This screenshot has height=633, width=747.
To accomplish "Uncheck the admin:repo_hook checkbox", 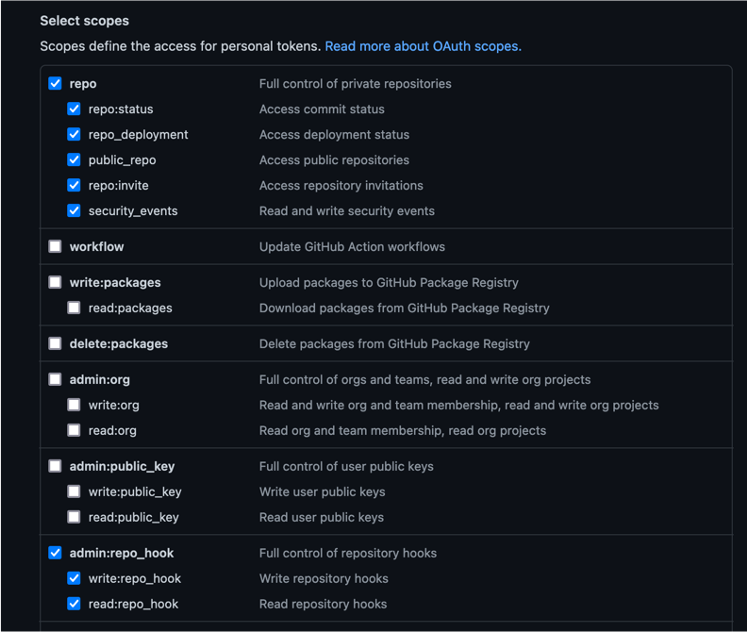I will [55, 553].
